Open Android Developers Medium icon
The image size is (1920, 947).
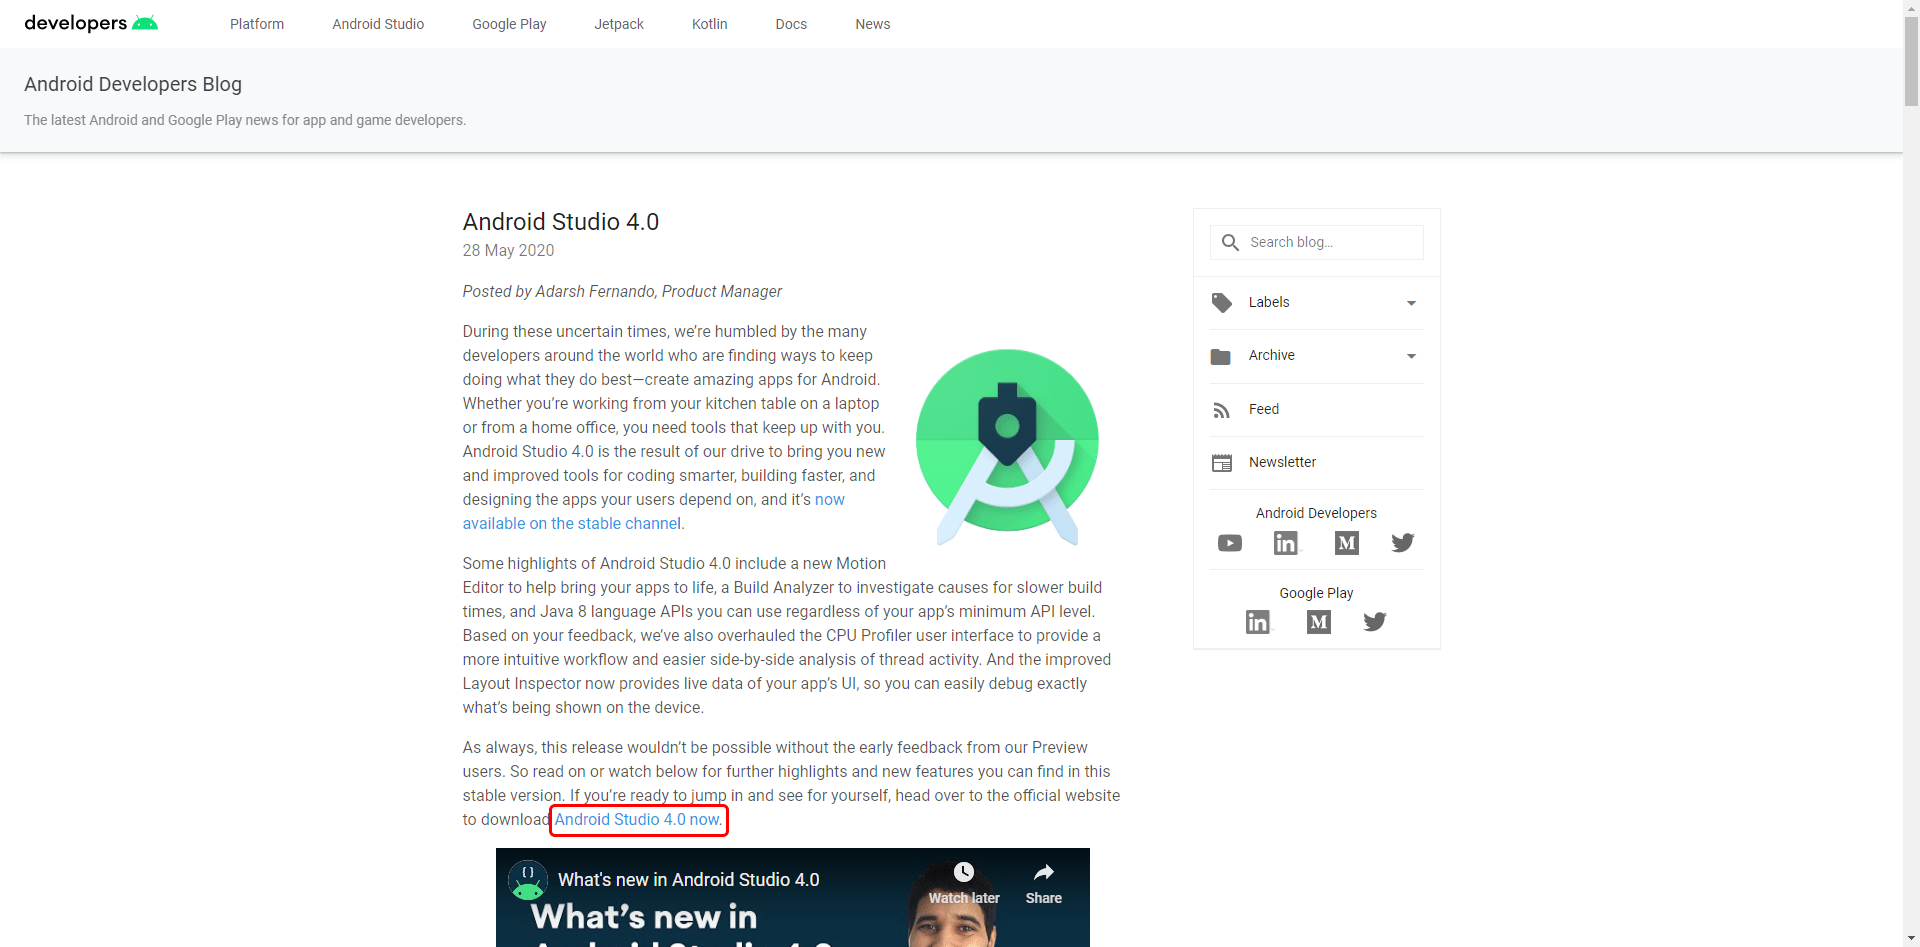pyautogui.click(x=1347, y=543)
